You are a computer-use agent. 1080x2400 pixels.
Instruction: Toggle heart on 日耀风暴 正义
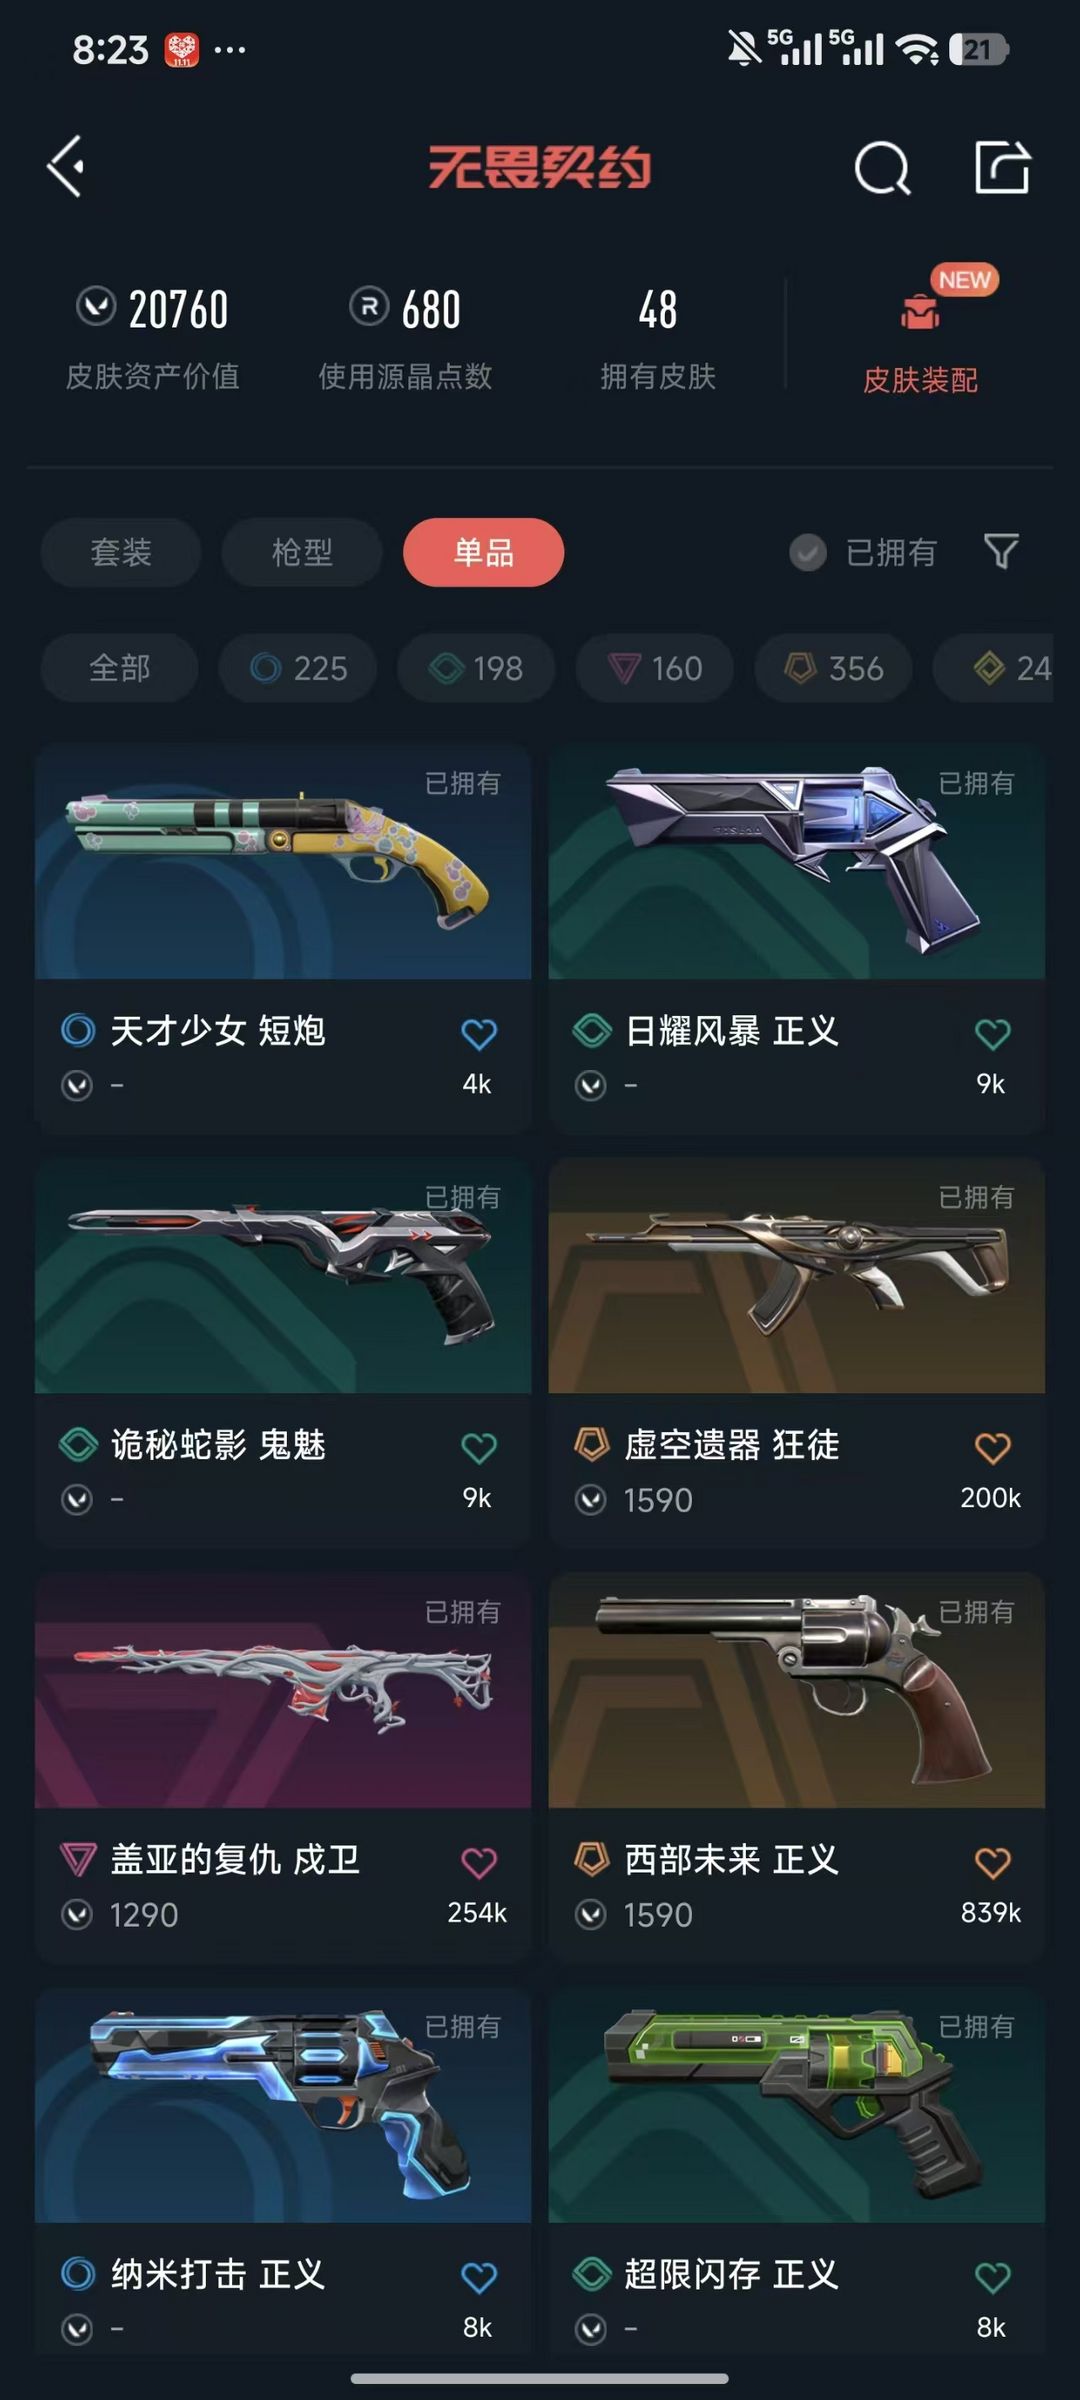tap(992, 1034)
